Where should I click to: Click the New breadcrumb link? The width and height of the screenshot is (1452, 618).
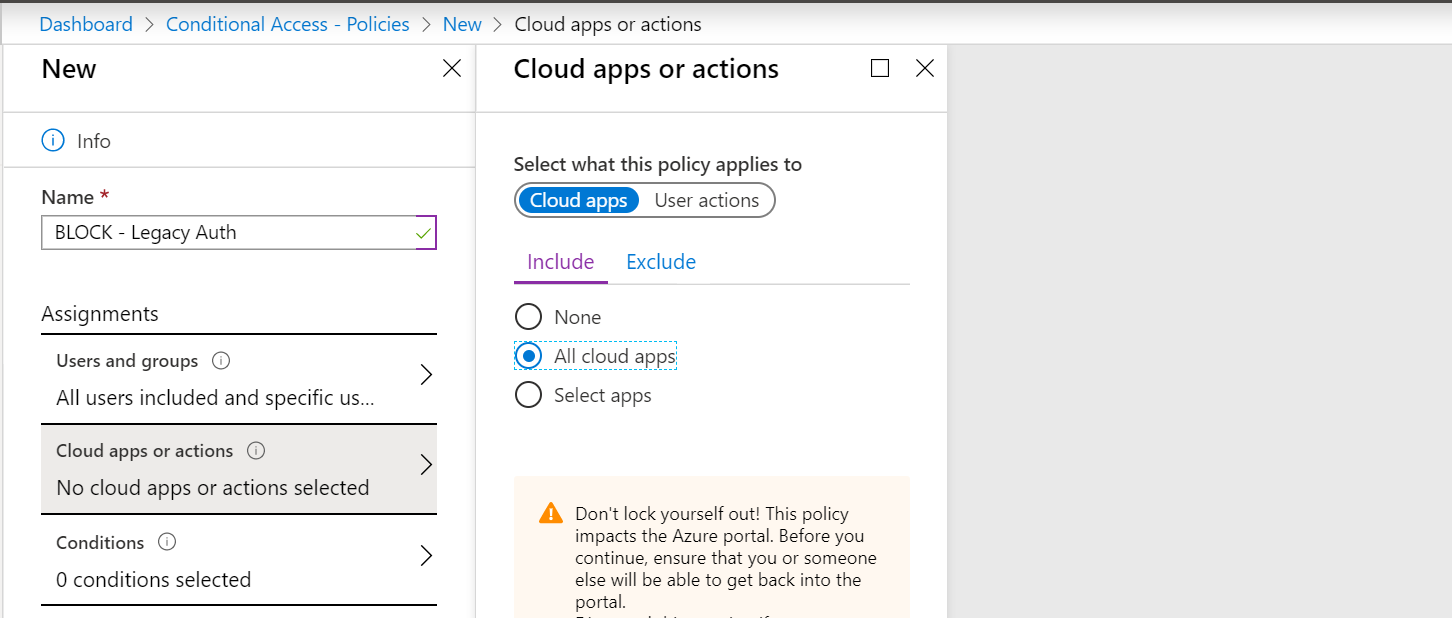click(x=462, y=24)
